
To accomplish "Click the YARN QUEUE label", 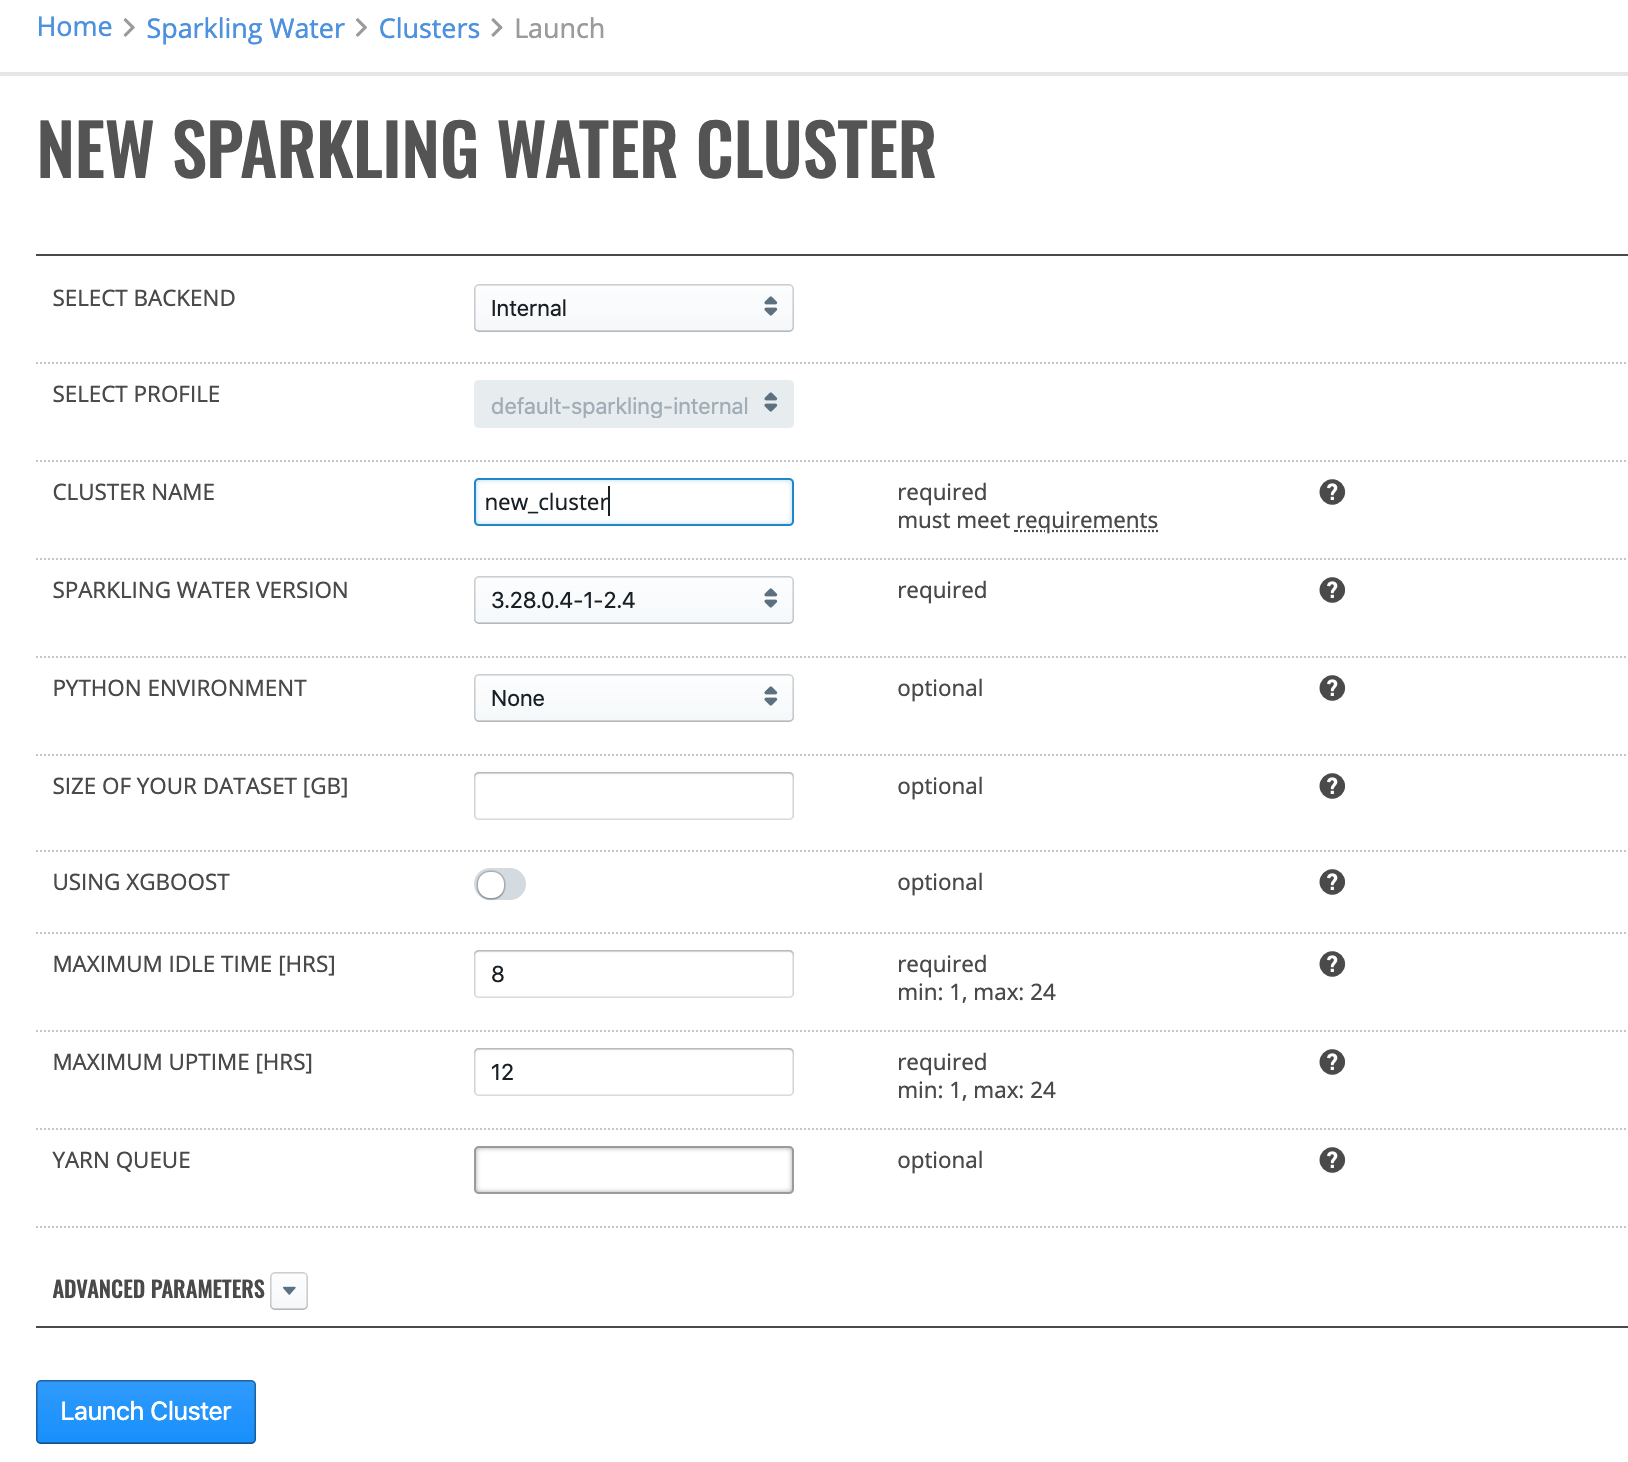I will [121, 1160].
